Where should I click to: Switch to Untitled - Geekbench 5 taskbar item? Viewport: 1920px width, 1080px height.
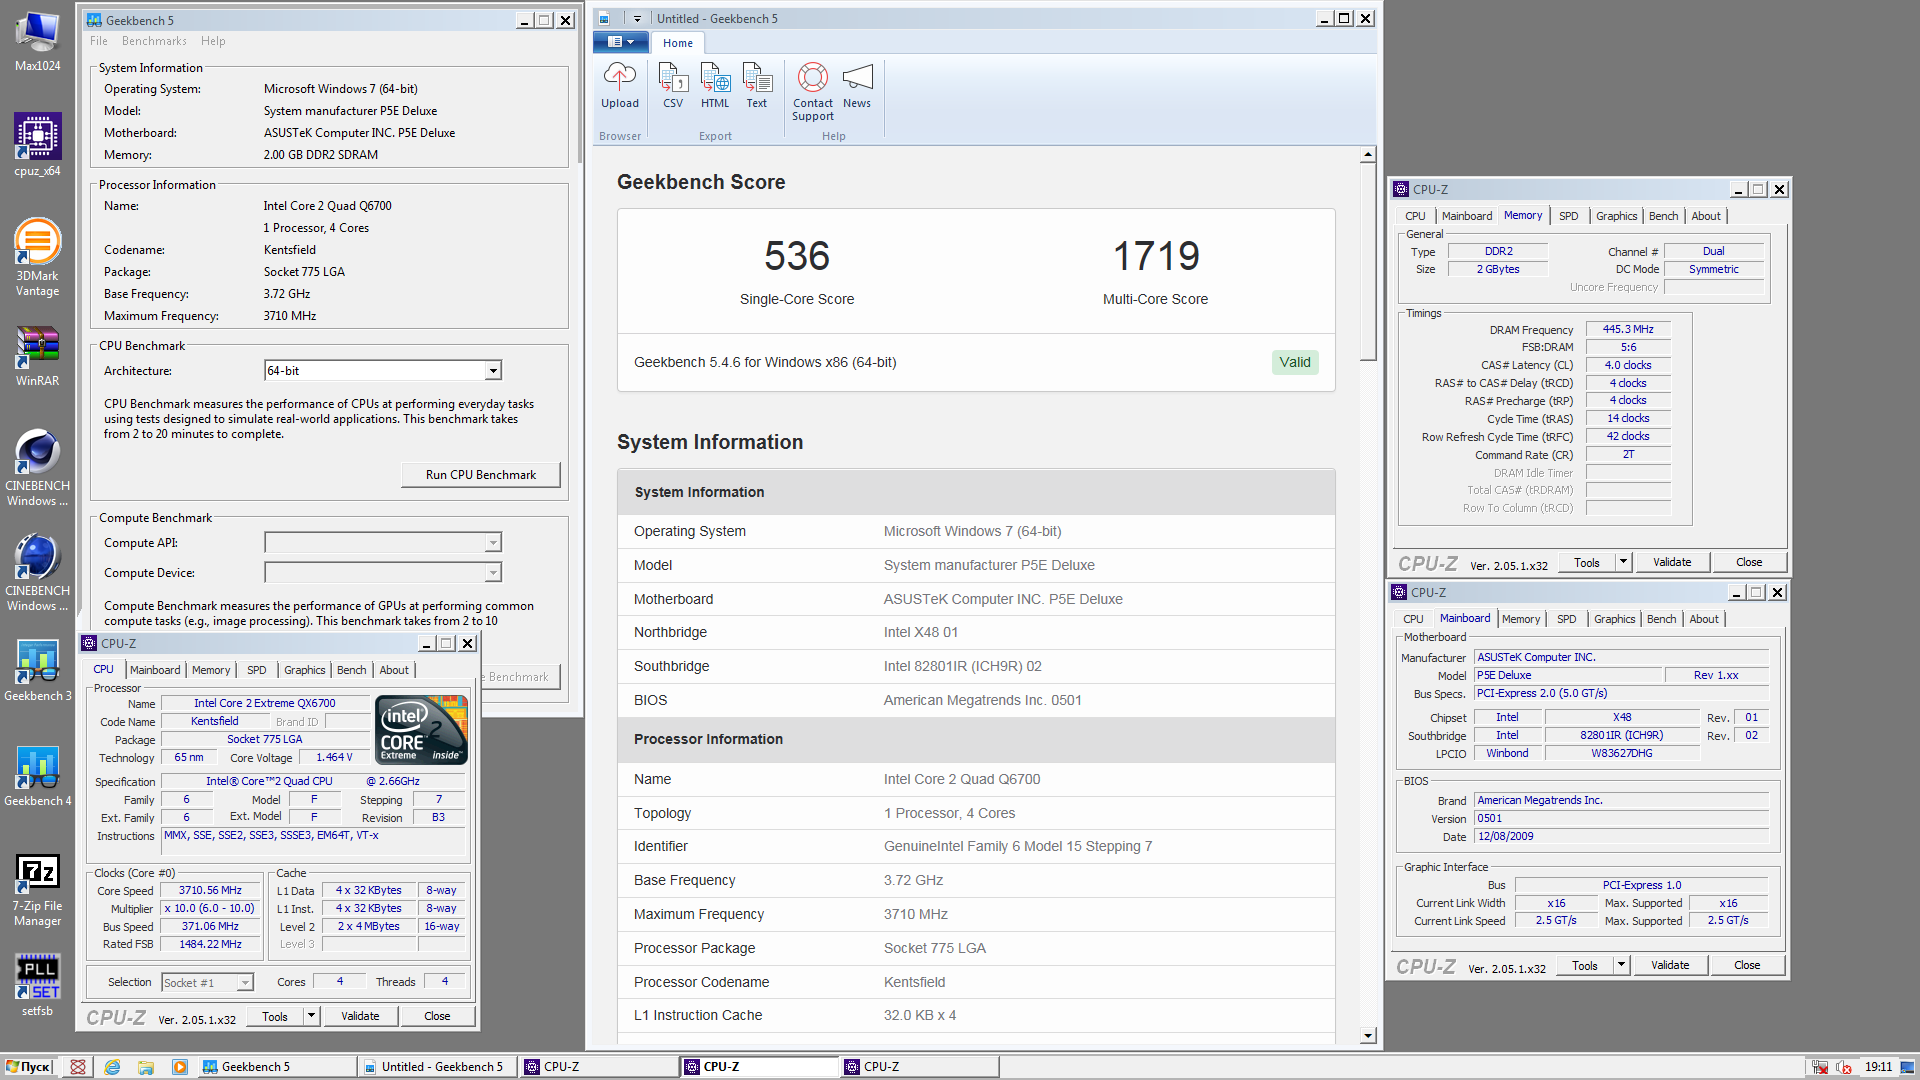(x=436, y=1067)
